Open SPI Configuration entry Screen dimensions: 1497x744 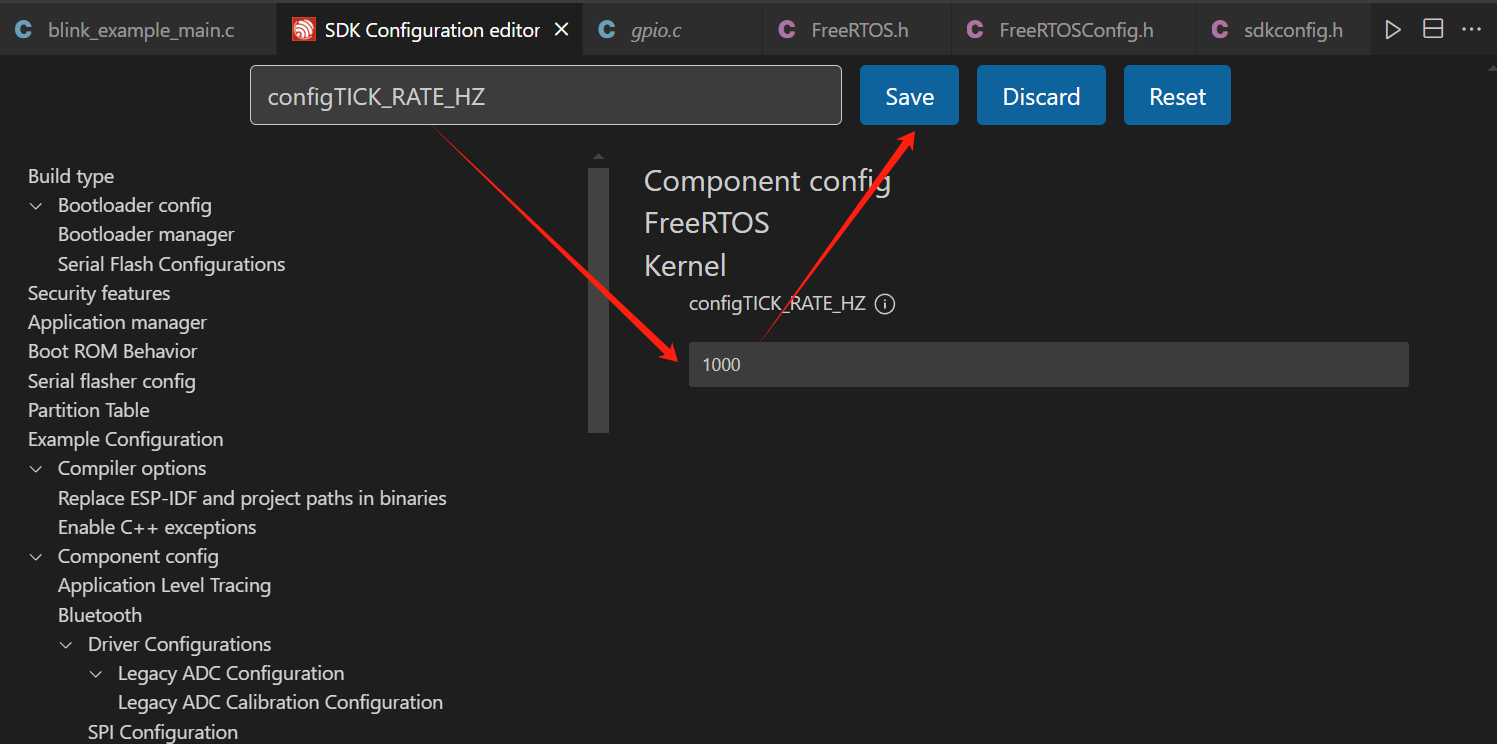click(x=163, y=732)
